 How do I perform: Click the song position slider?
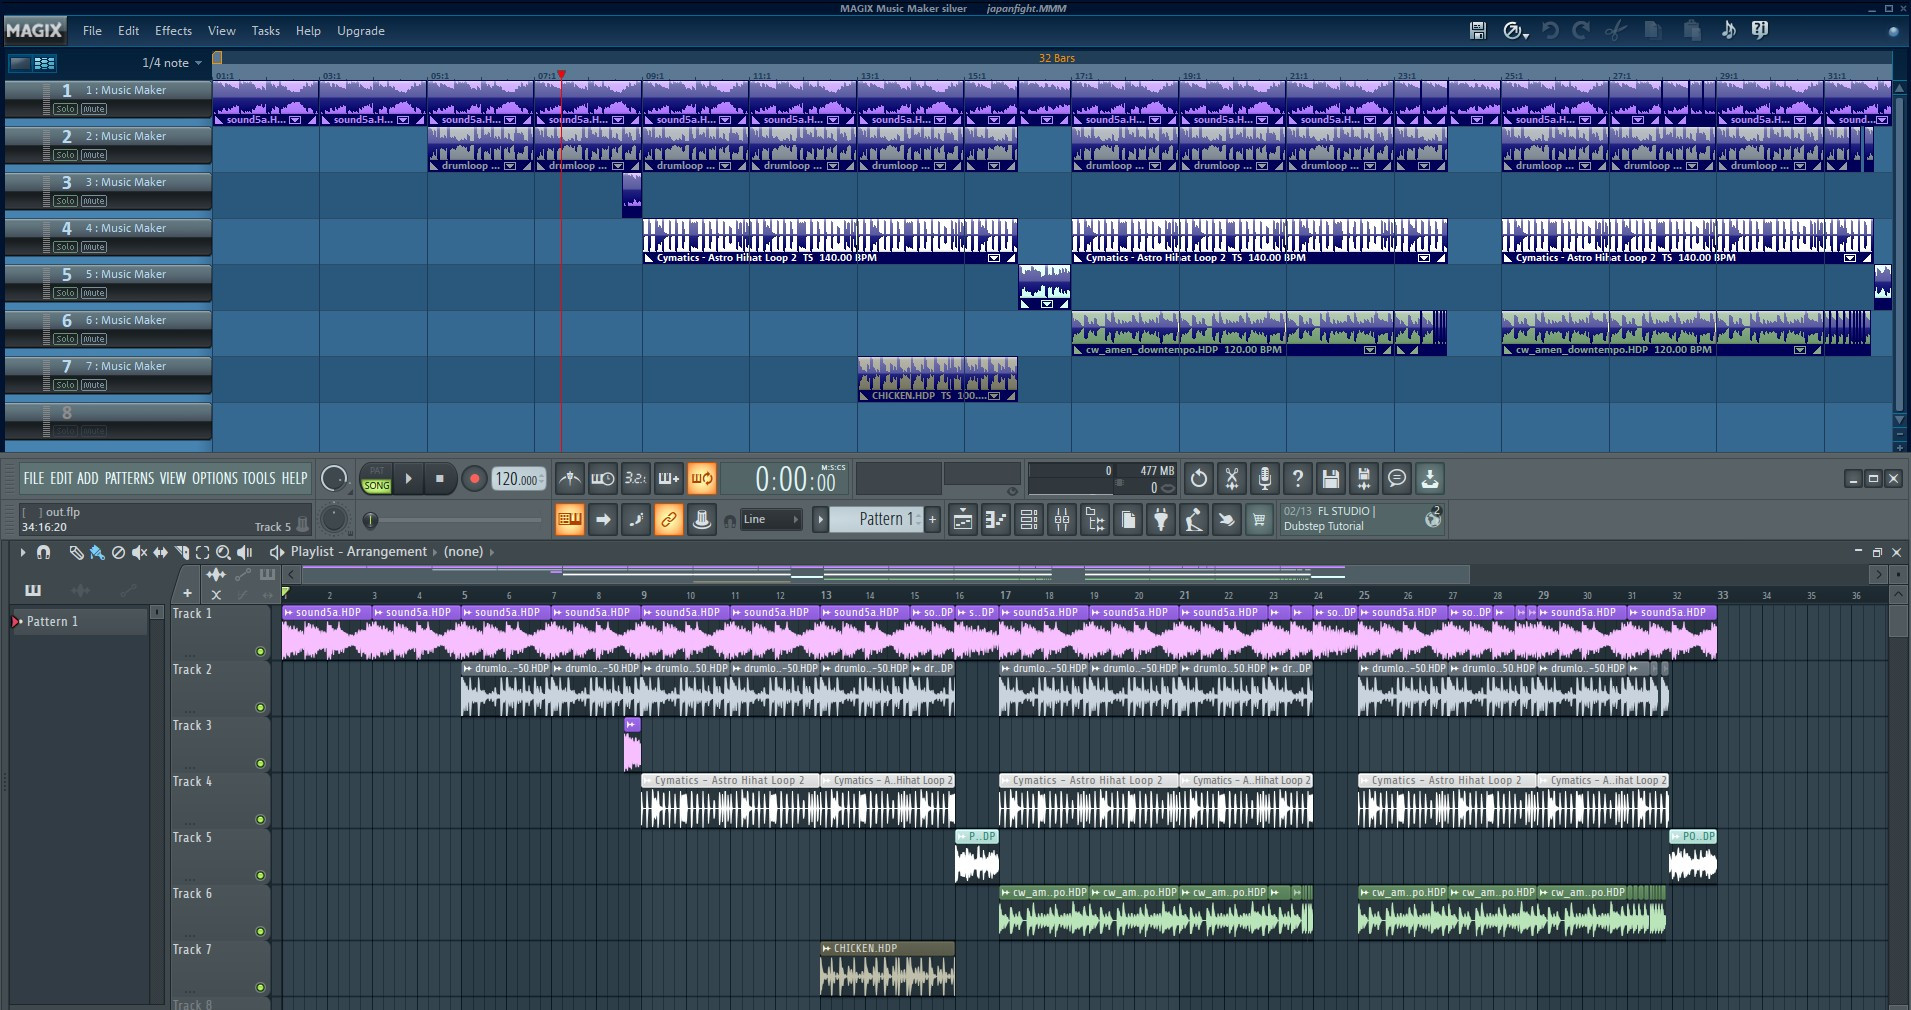click(x=455, y=520)
